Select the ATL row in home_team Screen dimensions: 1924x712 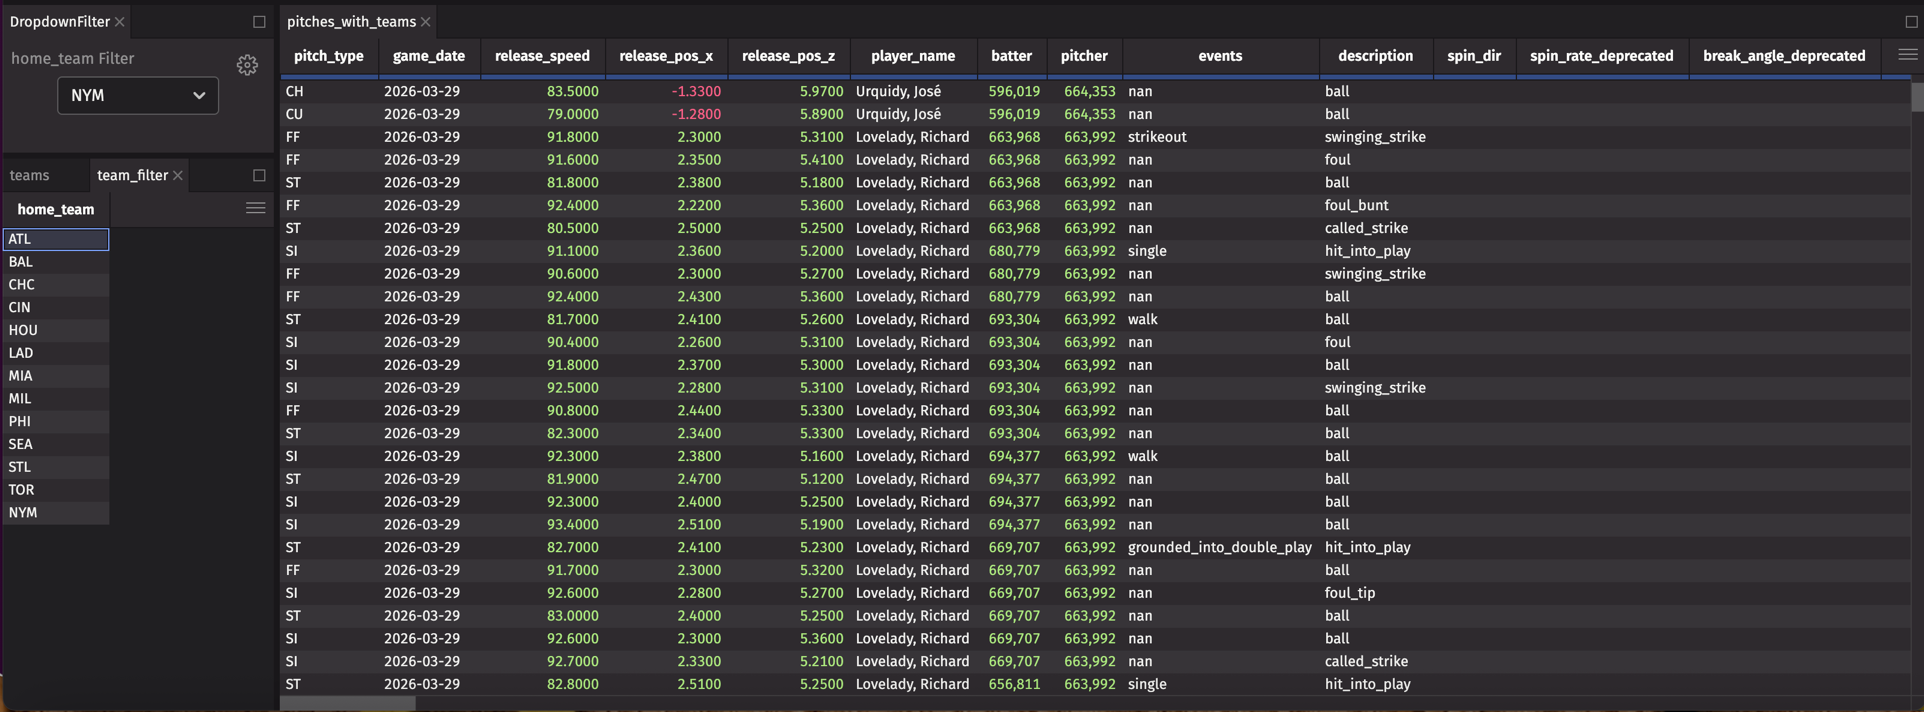(x=56, y=239)
